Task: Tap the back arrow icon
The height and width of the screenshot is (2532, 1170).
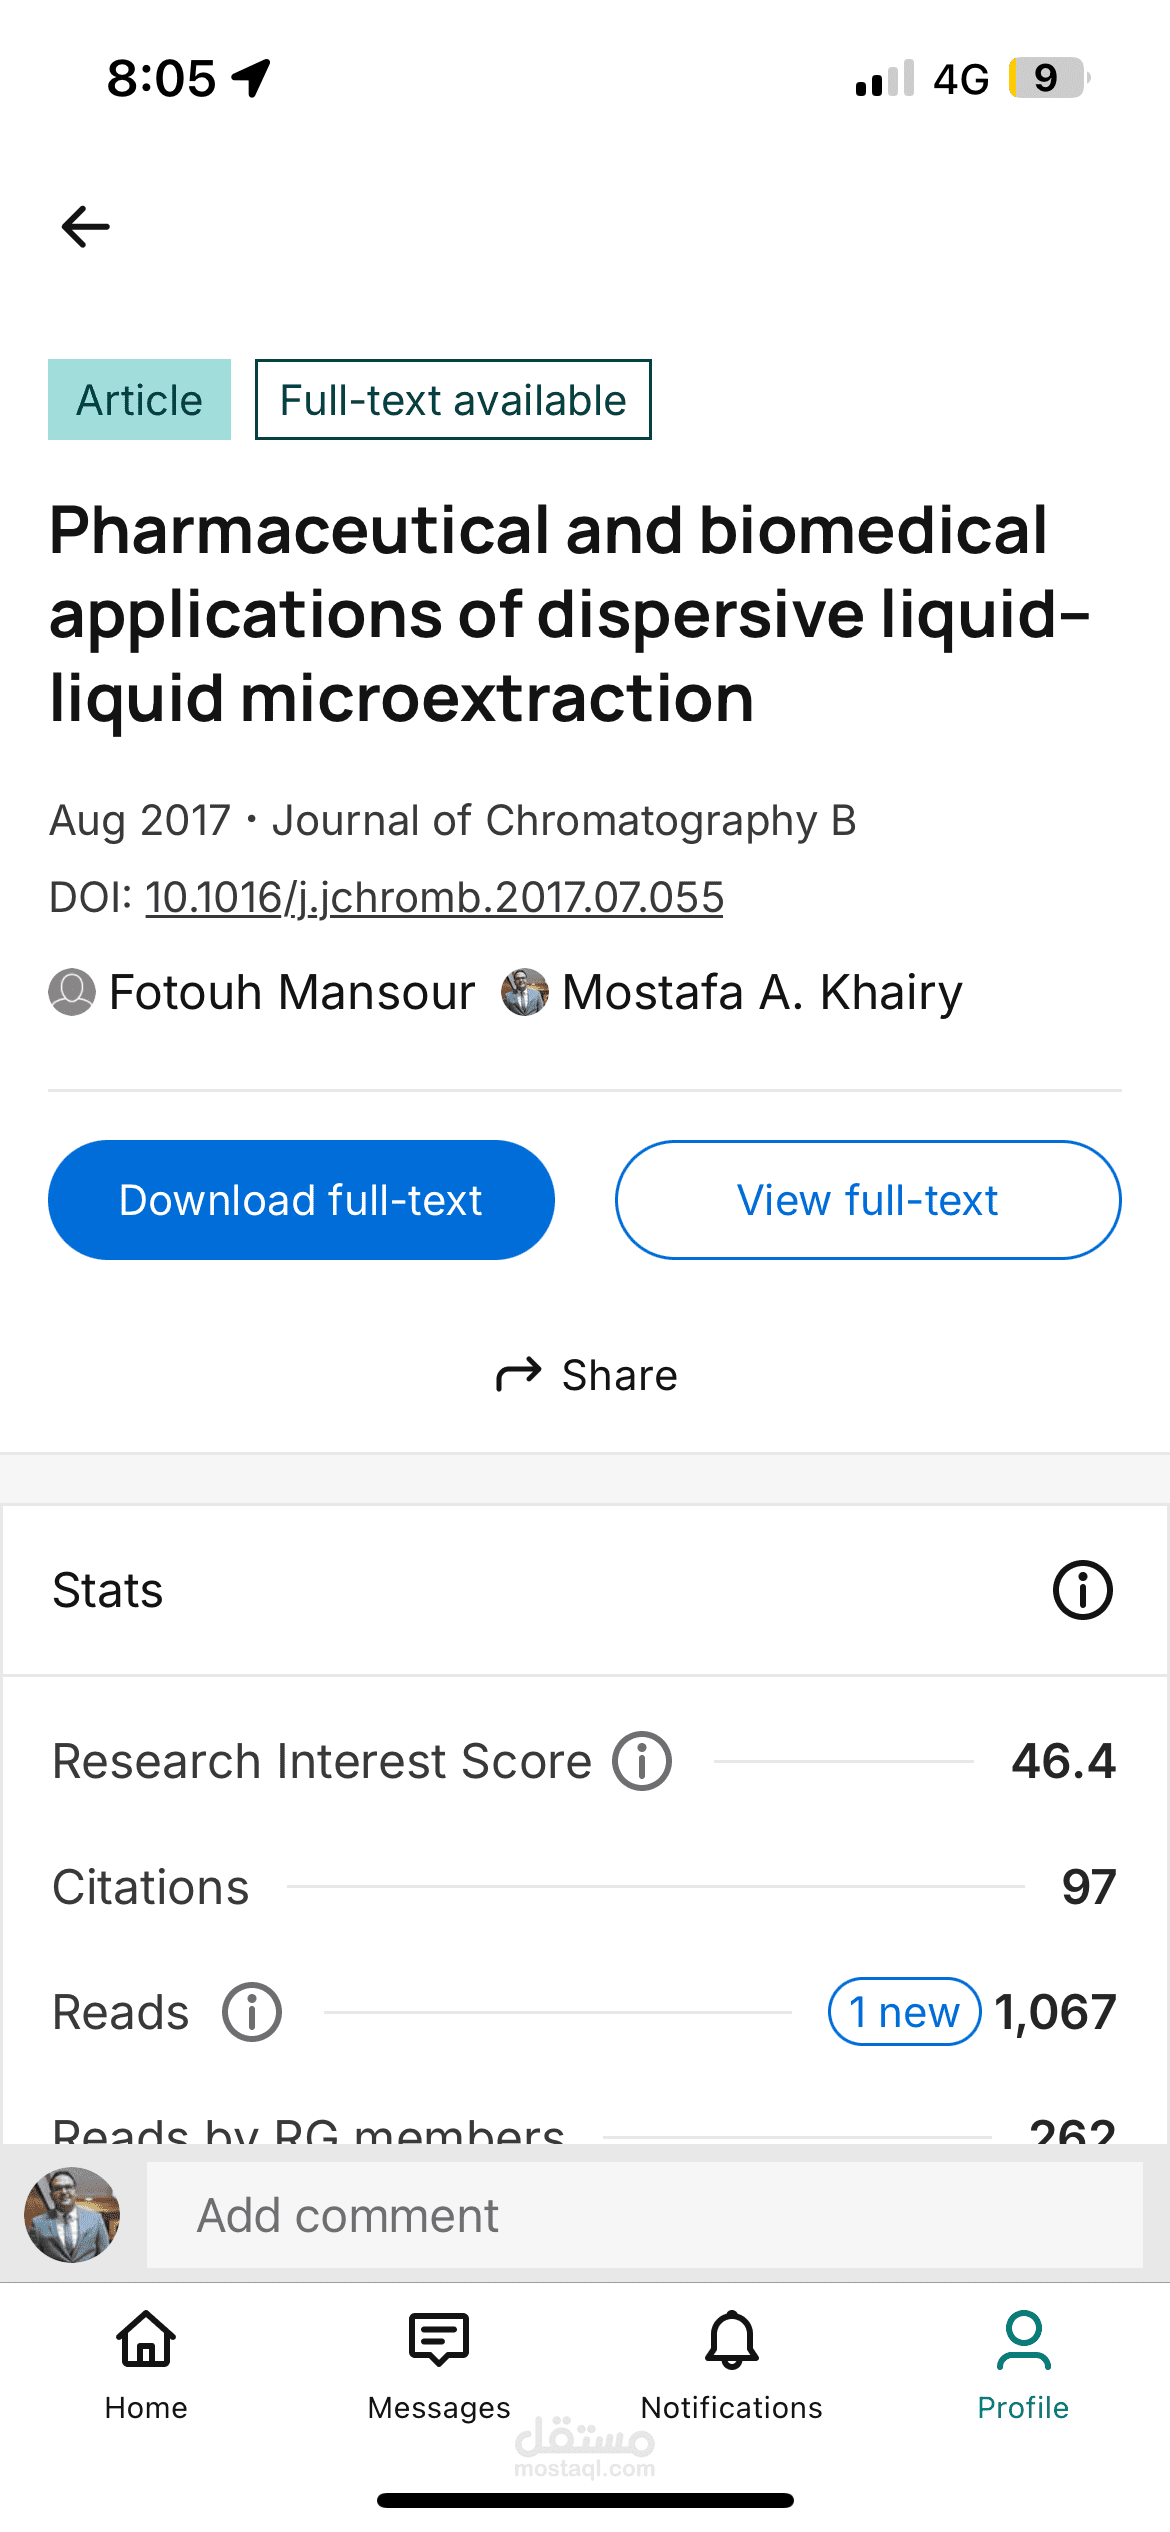Action: [86, 227]
